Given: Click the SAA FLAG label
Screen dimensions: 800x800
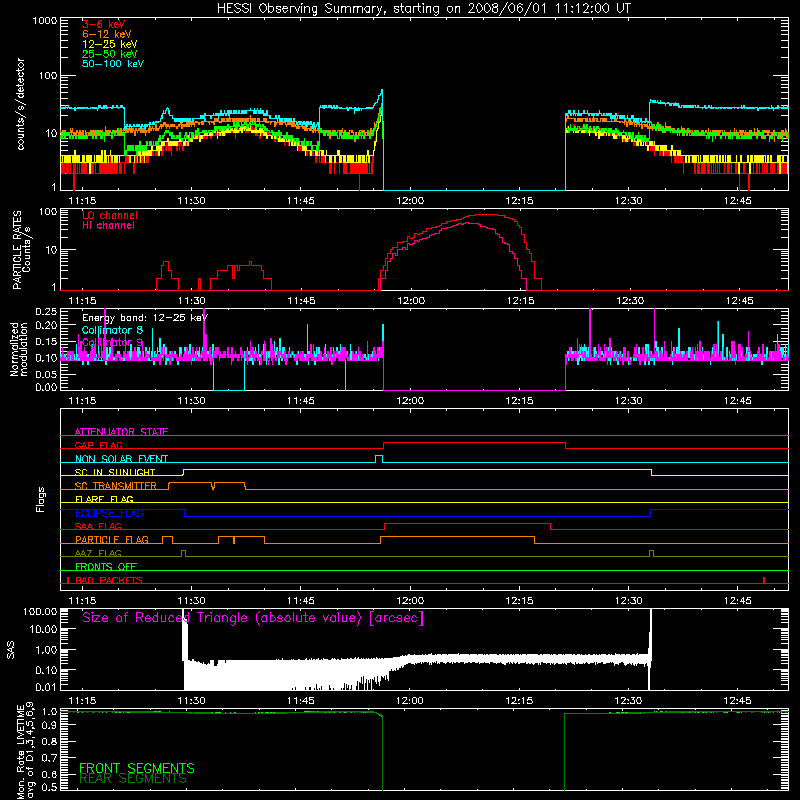Looking at the screenshot, I should [98, 526].
